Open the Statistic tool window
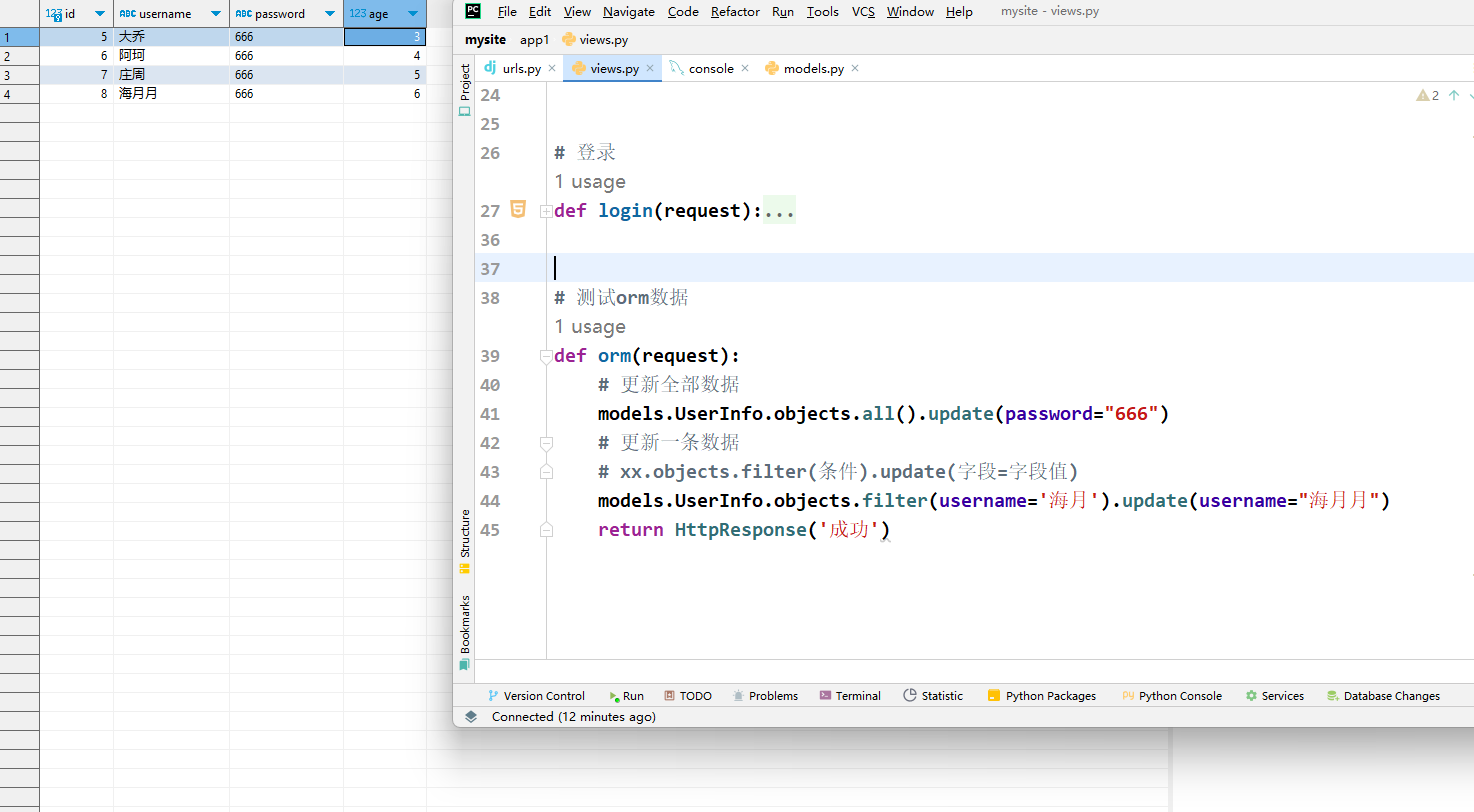Screen dimensions: 1474x812 coord(933,696)
